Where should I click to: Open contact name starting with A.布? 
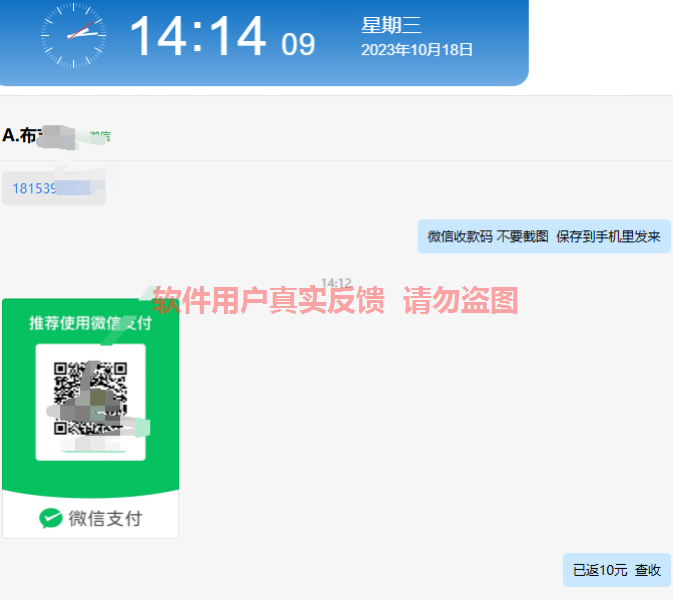click(39, 136)
